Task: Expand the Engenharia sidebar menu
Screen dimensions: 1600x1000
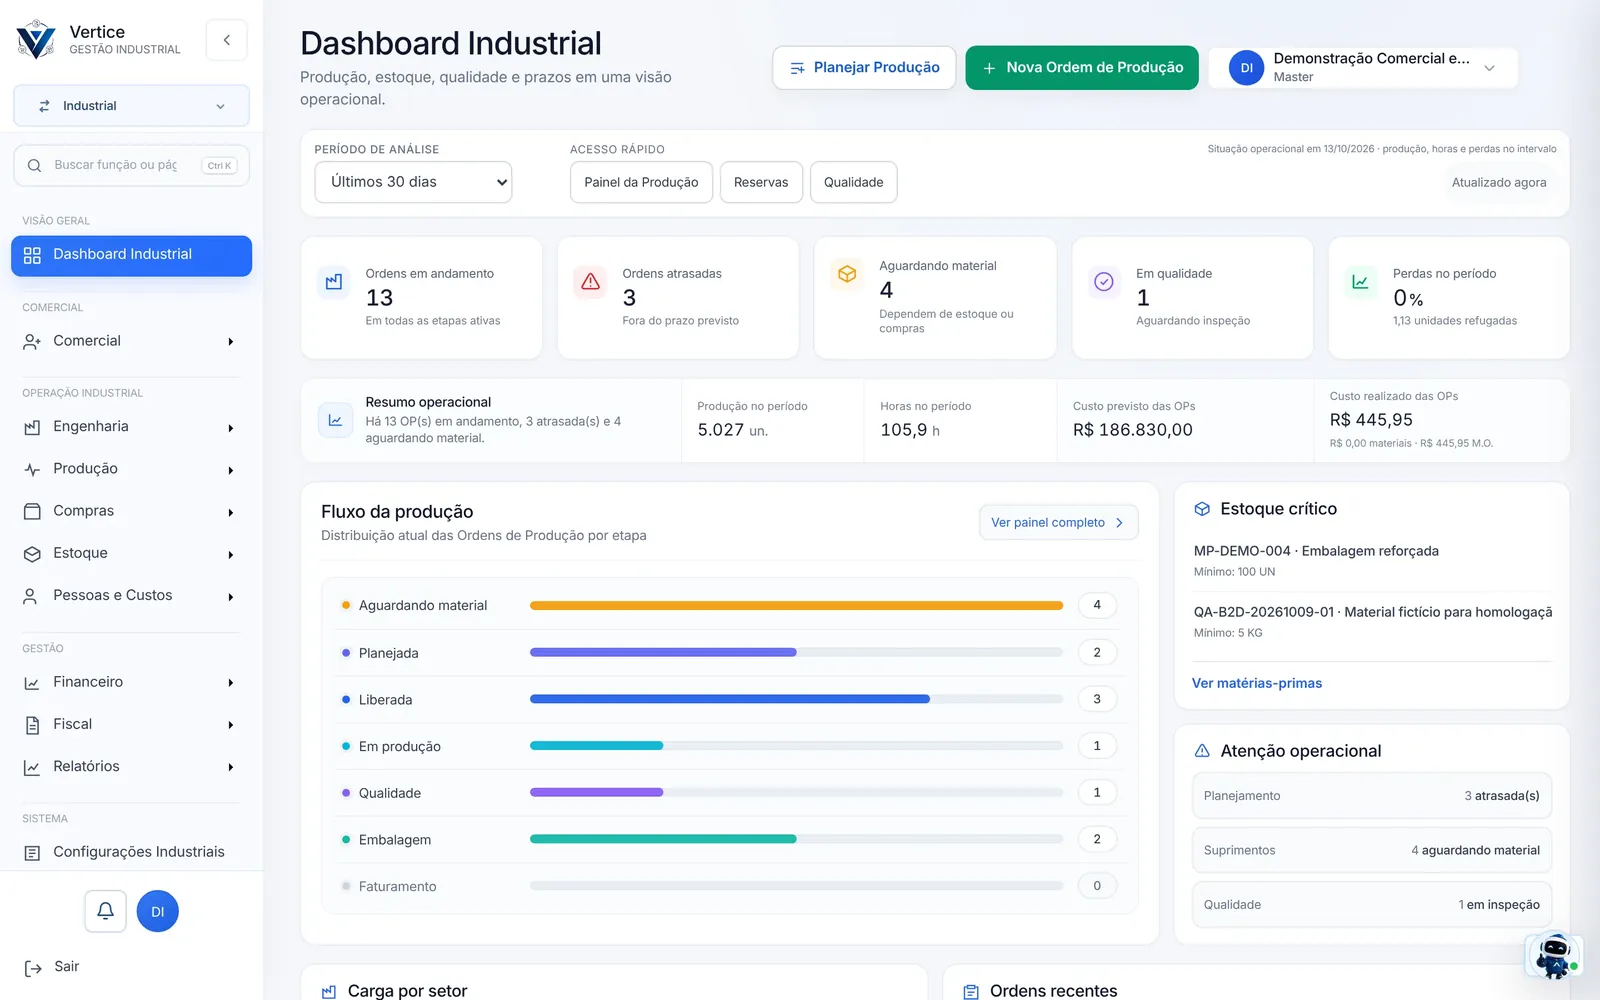Action: pos(131,427)
